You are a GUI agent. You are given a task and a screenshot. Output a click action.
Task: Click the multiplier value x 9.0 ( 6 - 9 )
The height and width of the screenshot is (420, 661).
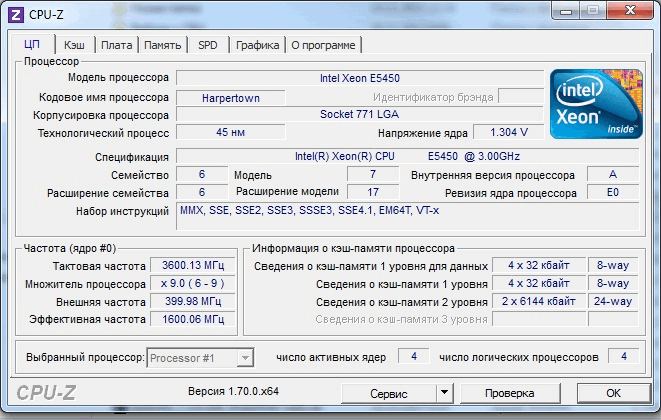coord(193,283)
